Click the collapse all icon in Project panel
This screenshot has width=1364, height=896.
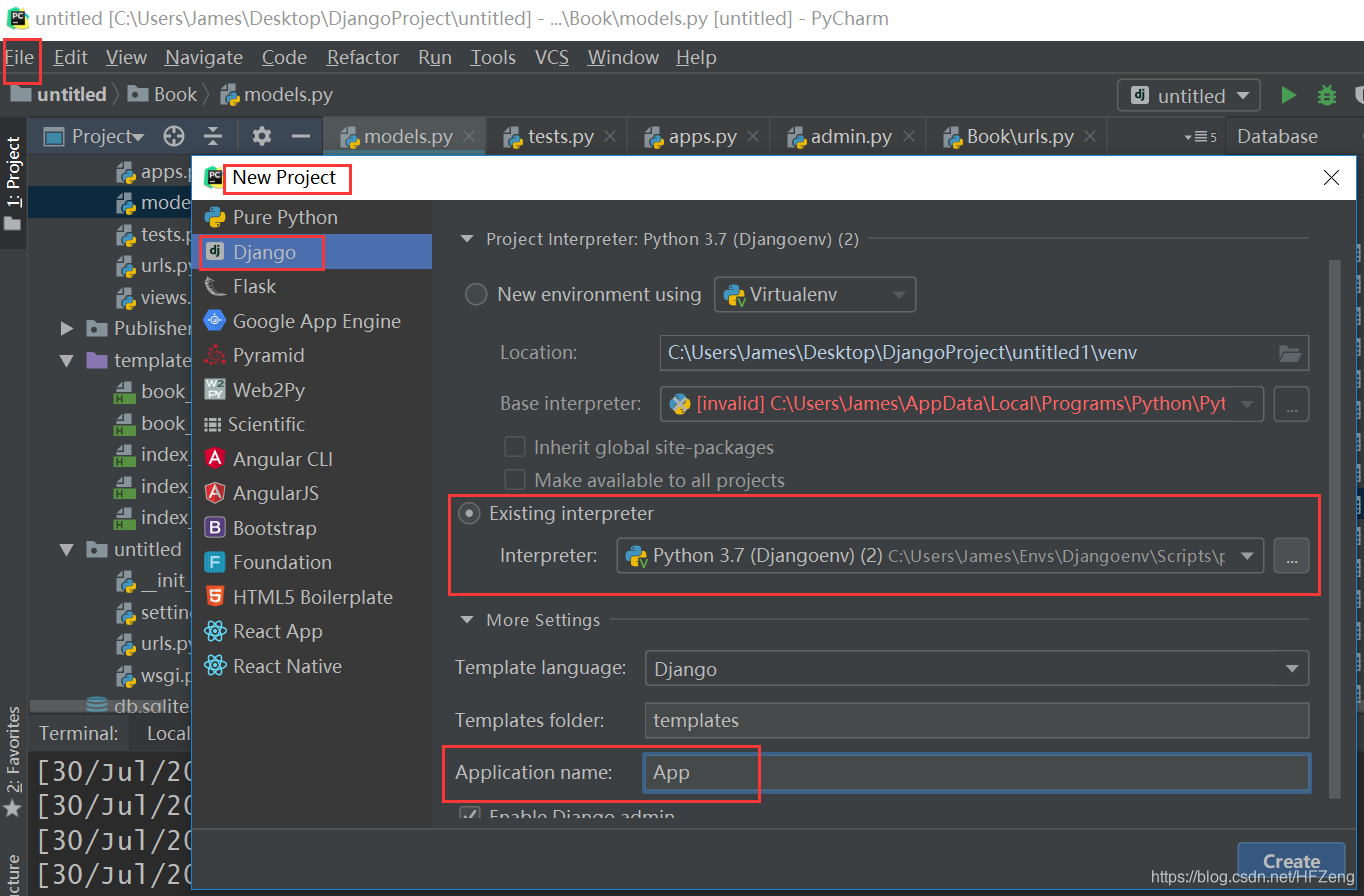click(x=213, y=136)
